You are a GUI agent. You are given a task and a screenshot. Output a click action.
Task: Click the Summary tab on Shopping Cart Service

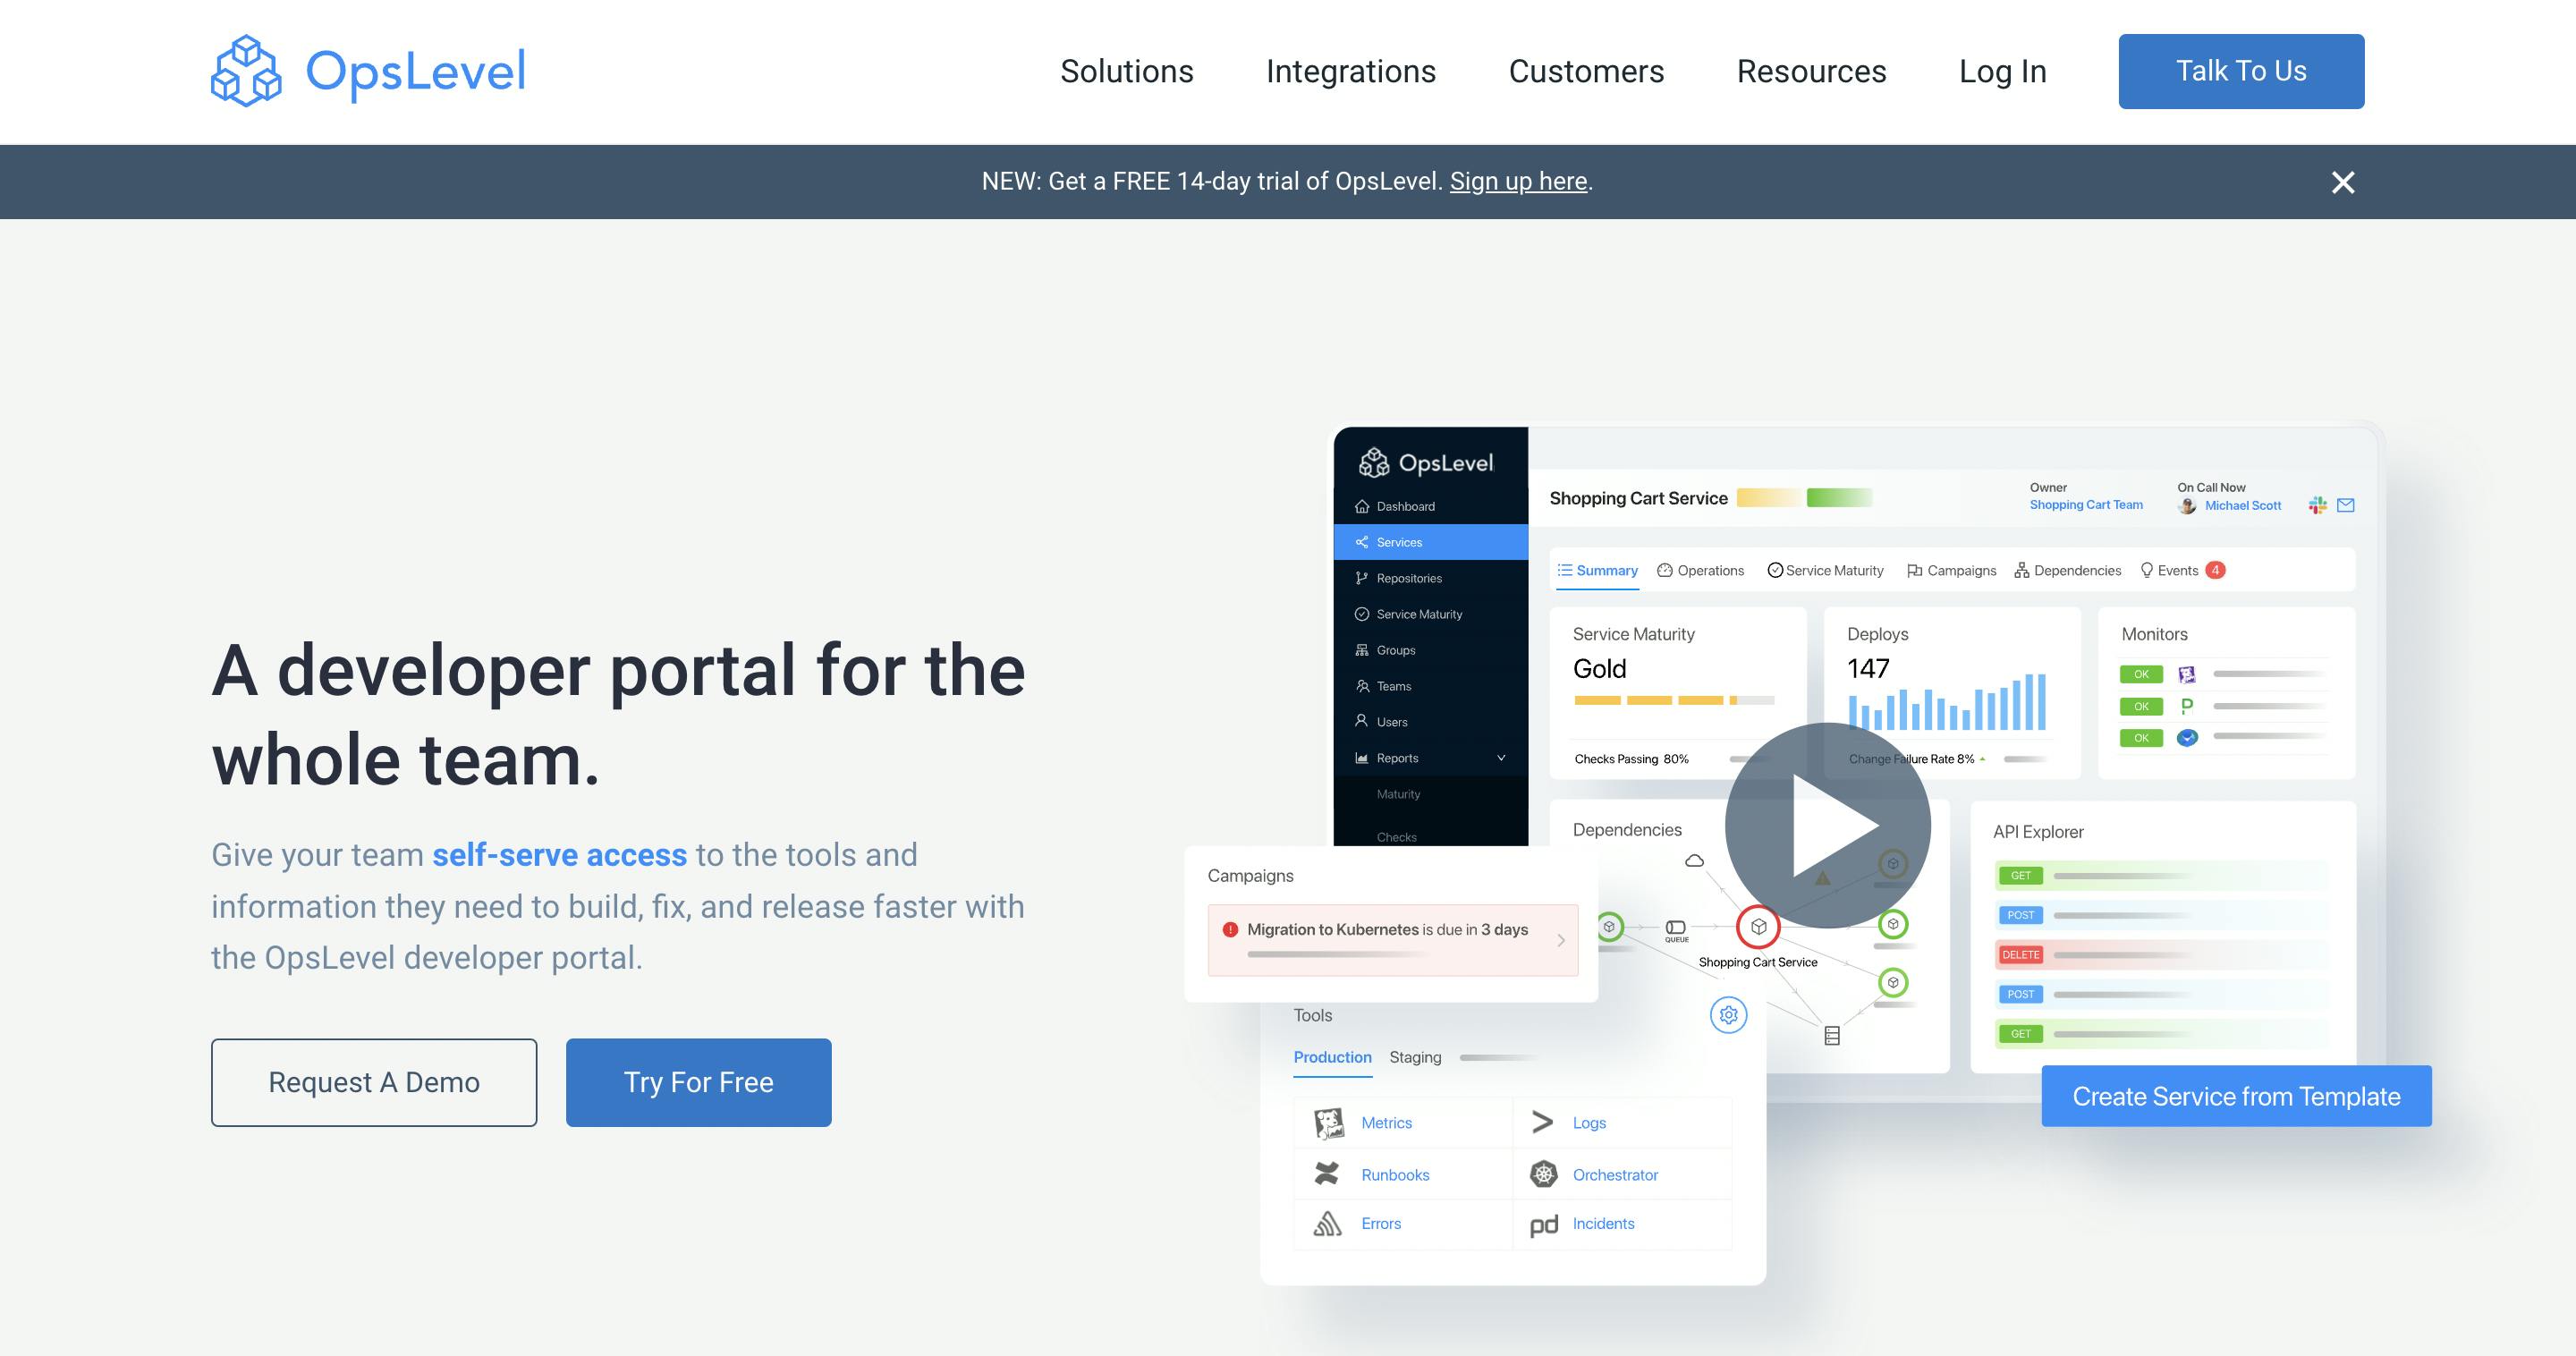click(1598, 569)
